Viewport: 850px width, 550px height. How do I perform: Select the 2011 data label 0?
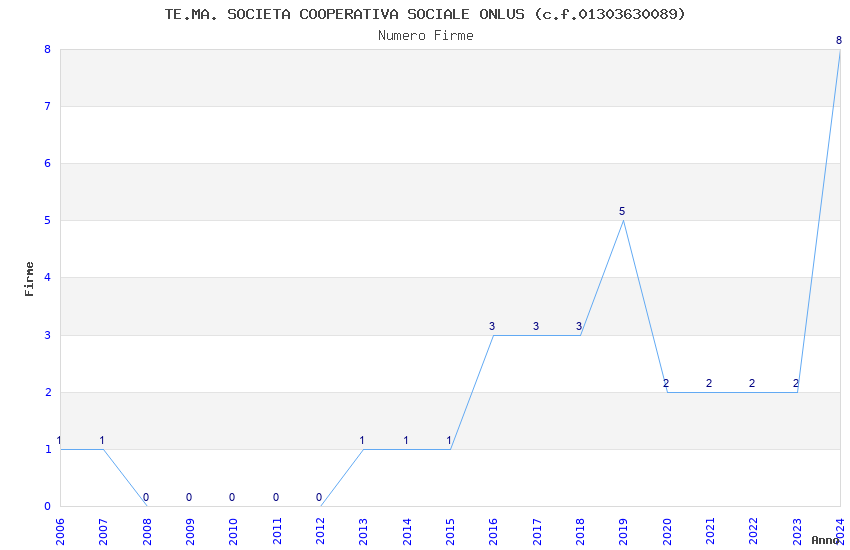click(276, 497)
